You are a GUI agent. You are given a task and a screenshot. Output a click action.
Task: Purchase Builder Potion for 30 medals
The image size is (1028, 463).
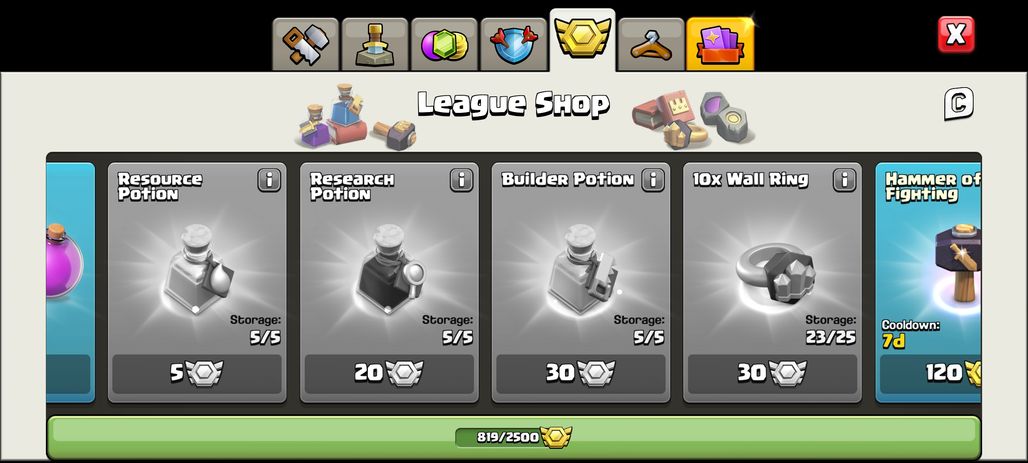point(580,374)
